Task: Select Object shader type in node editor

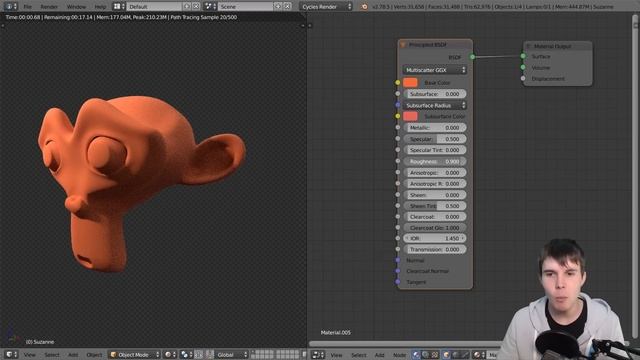Action: [446, 355]
